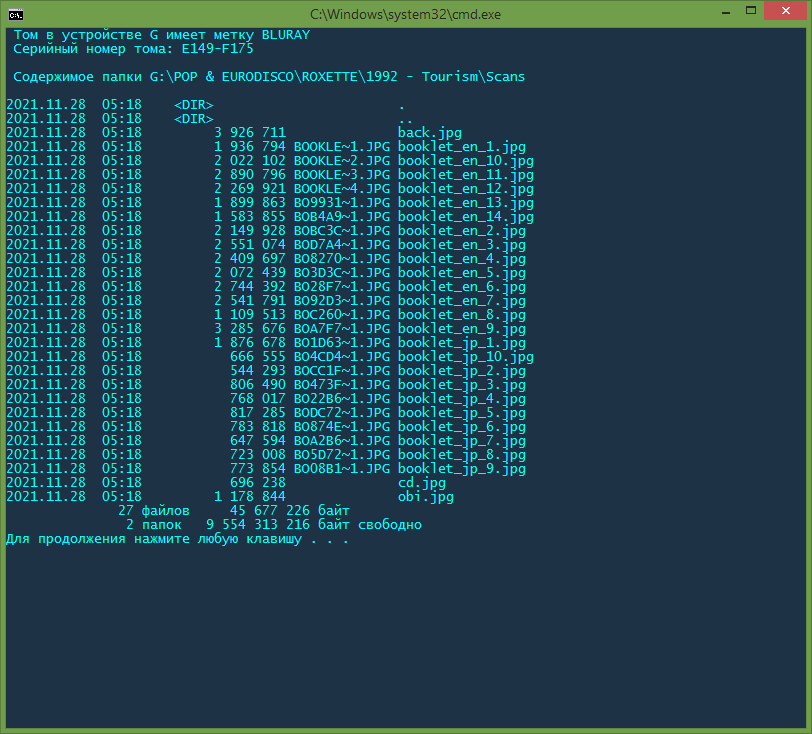
Task: Click file name booklet_en_4.jpg
Action: tap(461, 259)
